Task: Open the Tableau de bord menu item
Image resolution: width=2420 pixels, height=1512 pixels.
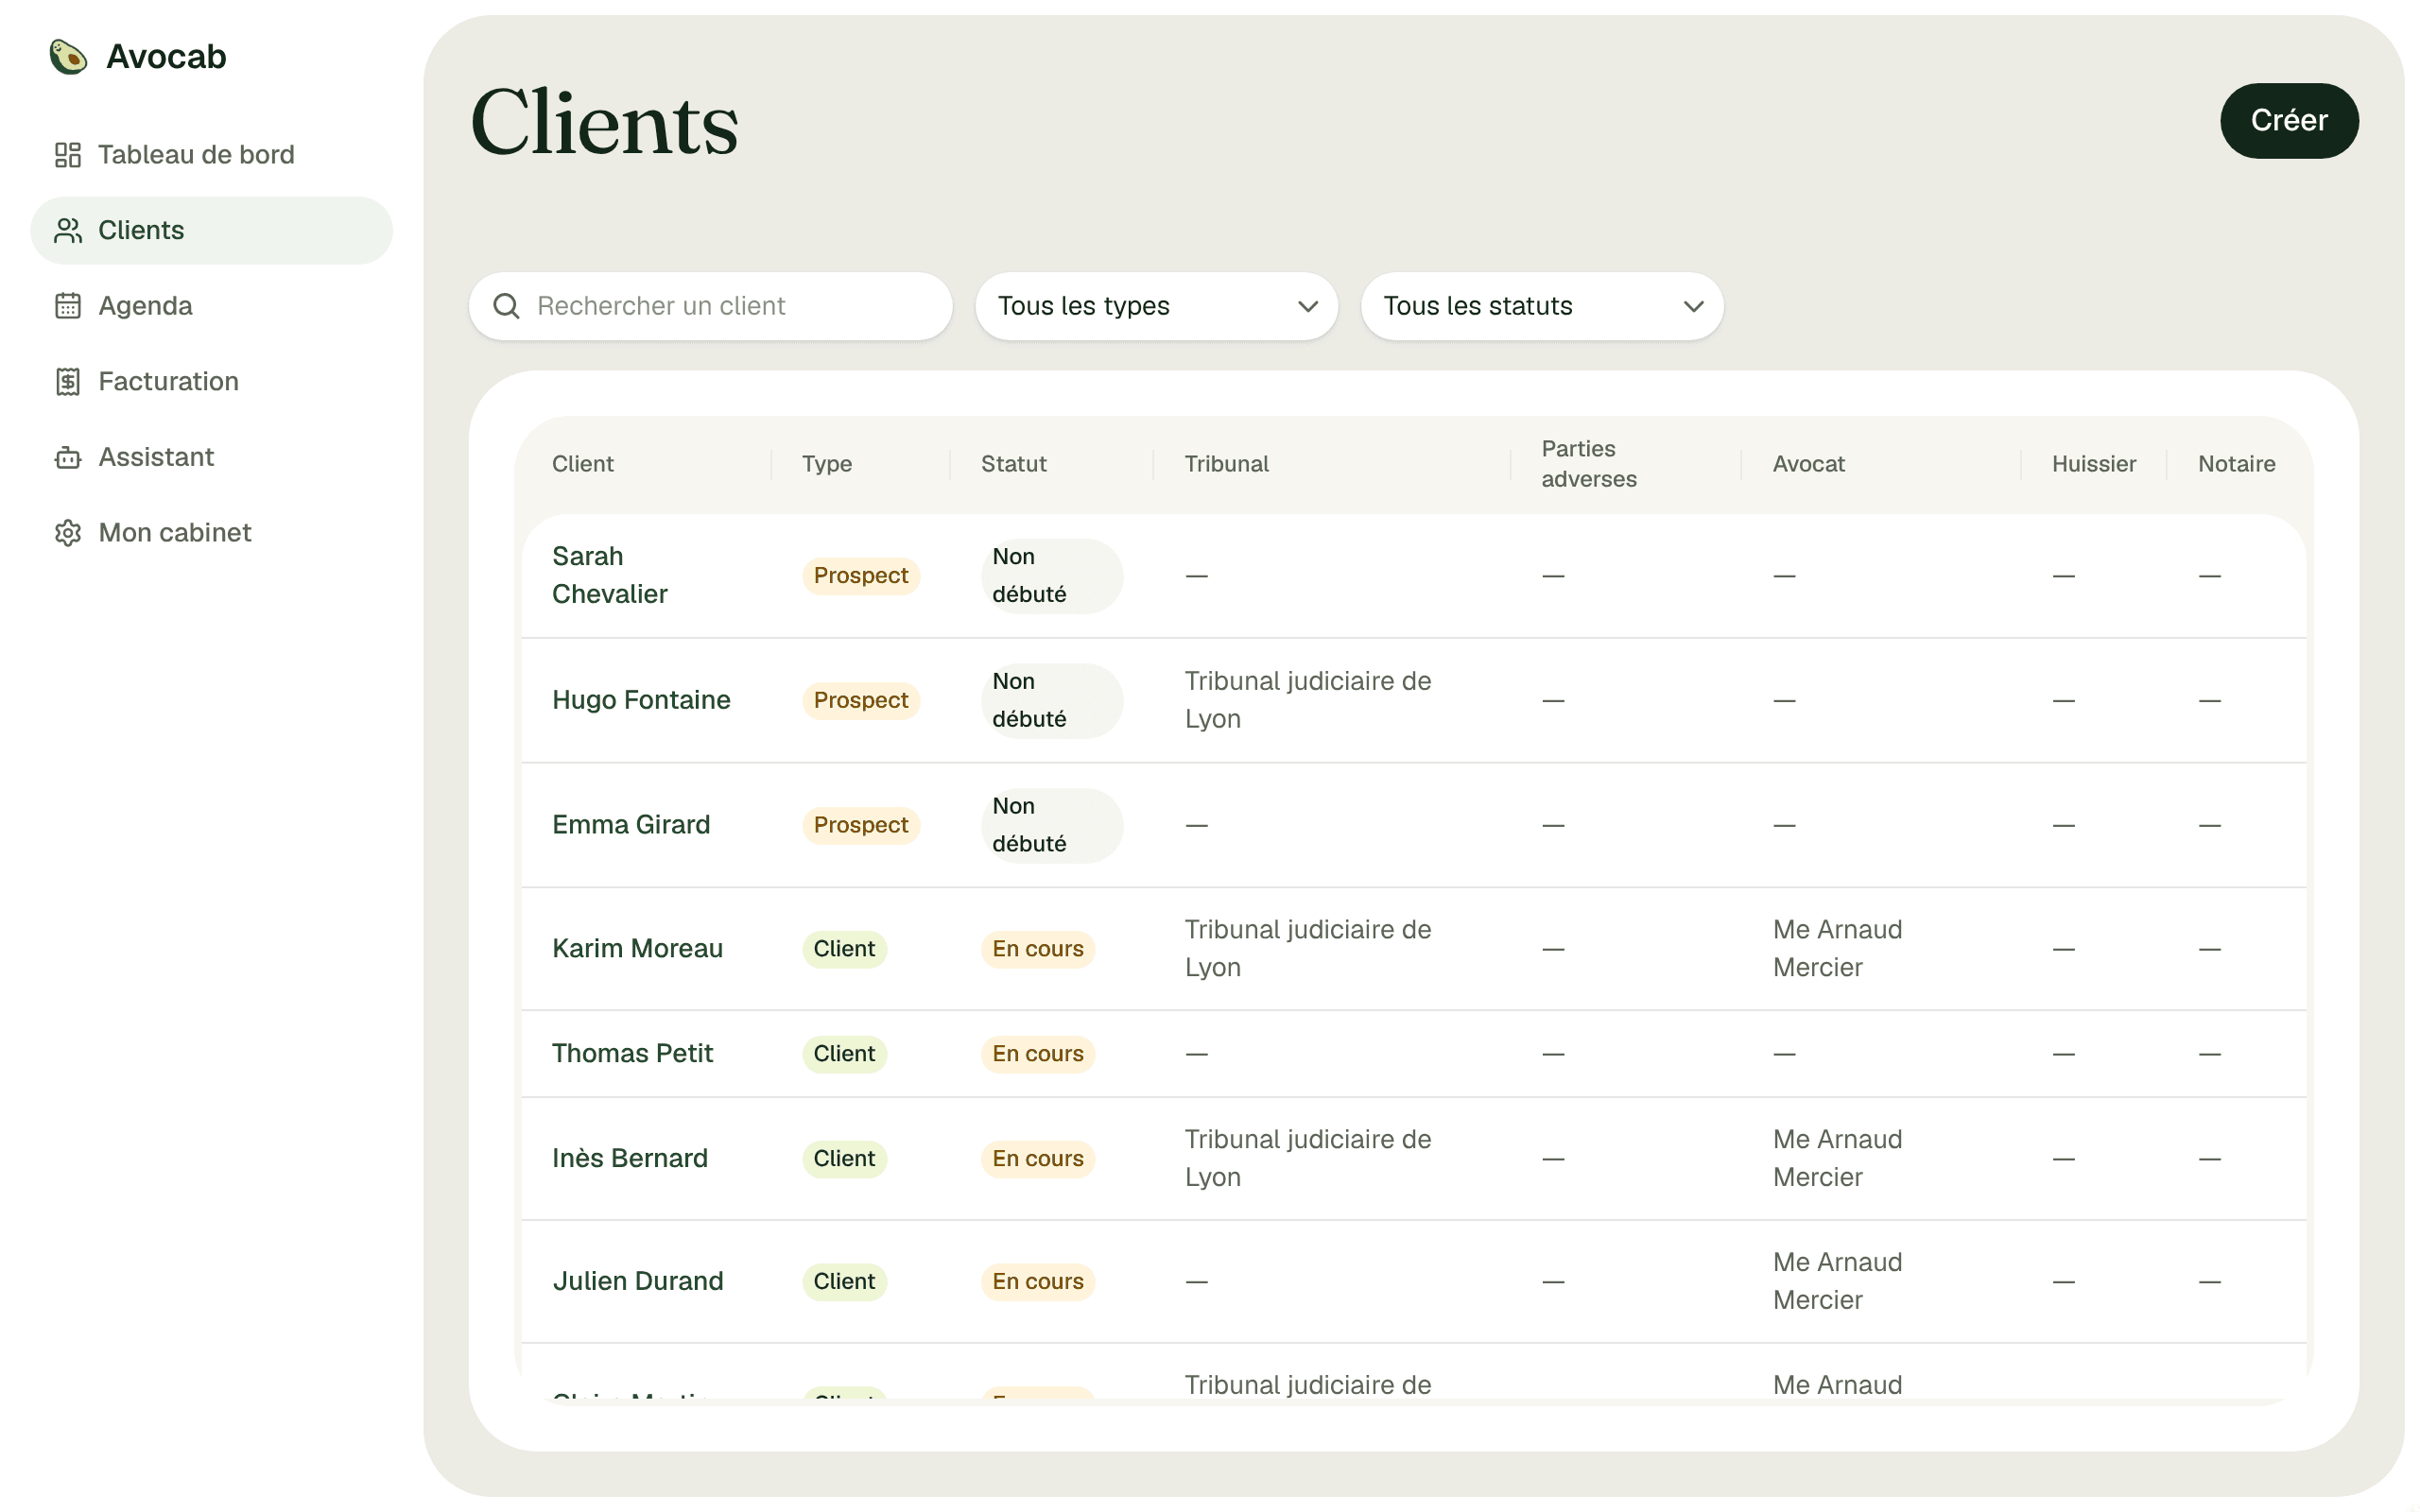Action: [x=211, y=155]
